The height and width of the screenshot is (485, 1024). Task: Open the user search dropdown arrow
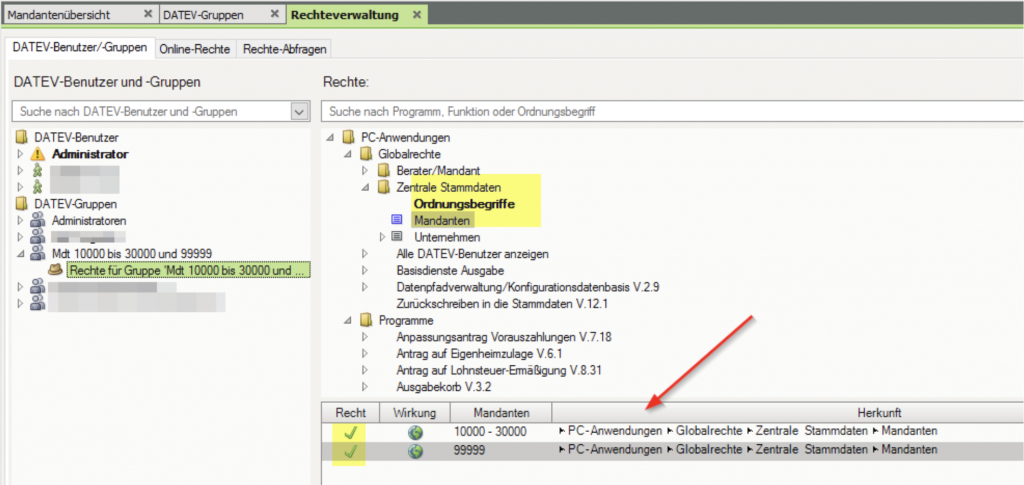(299, 112)
